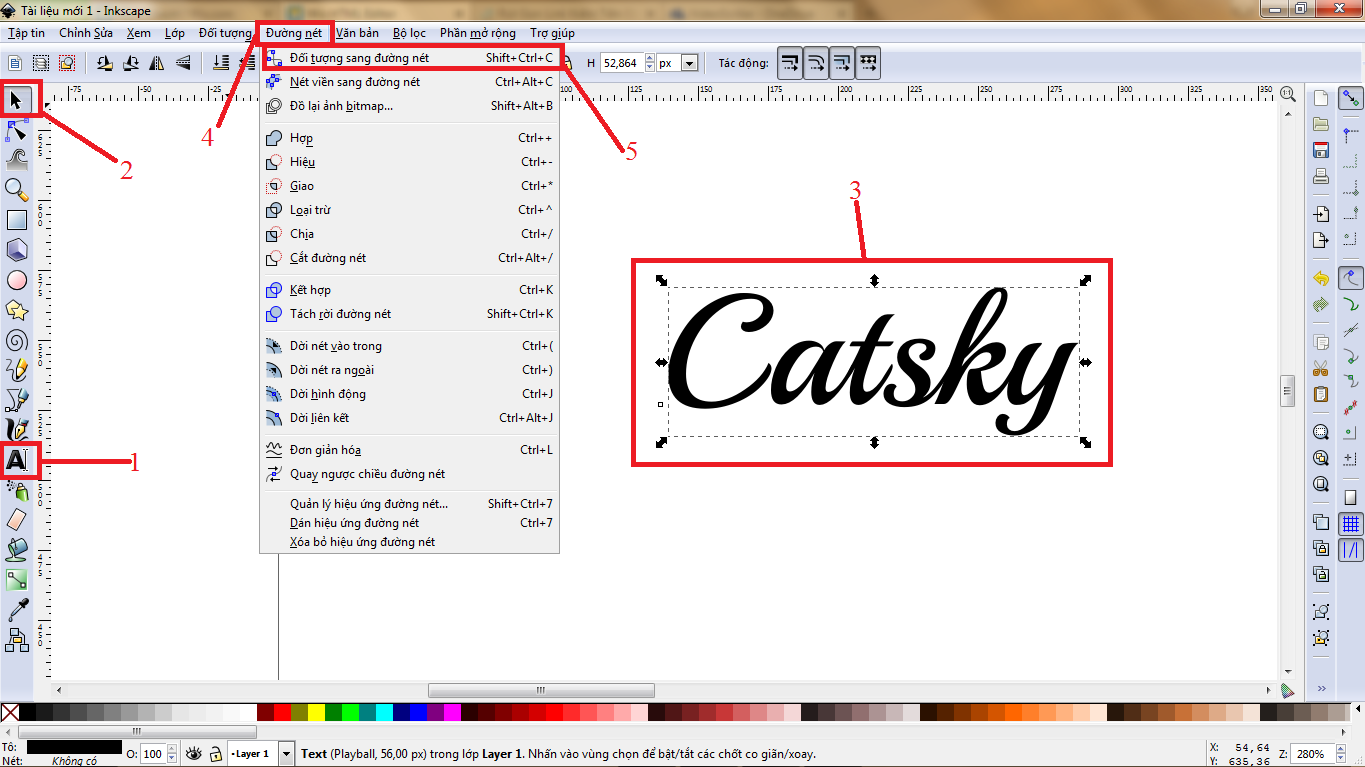Click the black fill Tô indicator
The image size is (1365, 767).
click(75, 747)
